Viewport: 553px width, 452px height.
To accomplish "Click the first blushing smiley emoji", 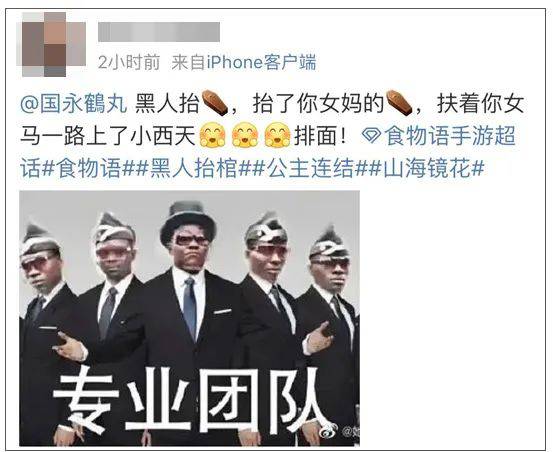I will coord(212,135).
